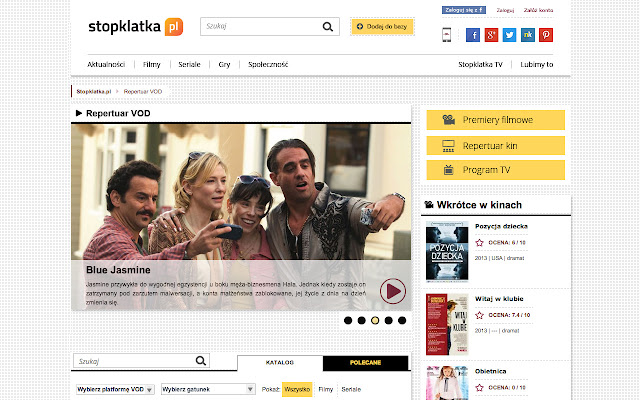Show only Seriale filter
The image size is (640, 400).
click(x=351, y=389)
